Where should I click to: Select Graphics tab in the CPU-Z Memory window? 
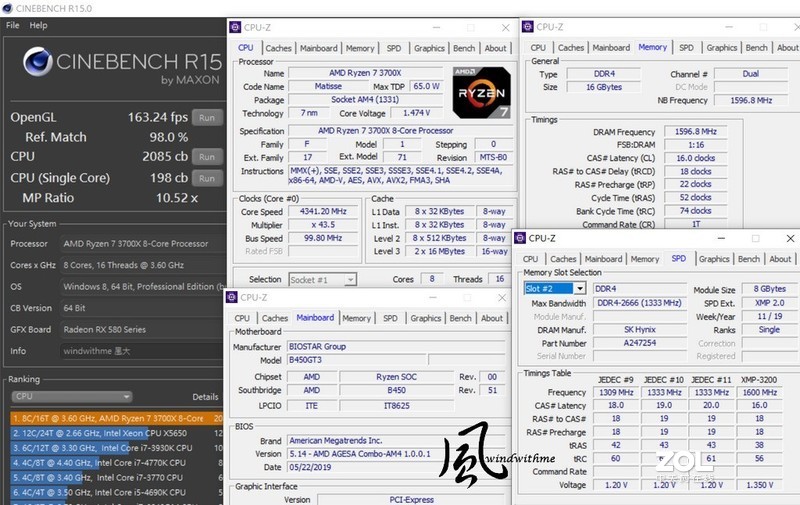point(721,47)
